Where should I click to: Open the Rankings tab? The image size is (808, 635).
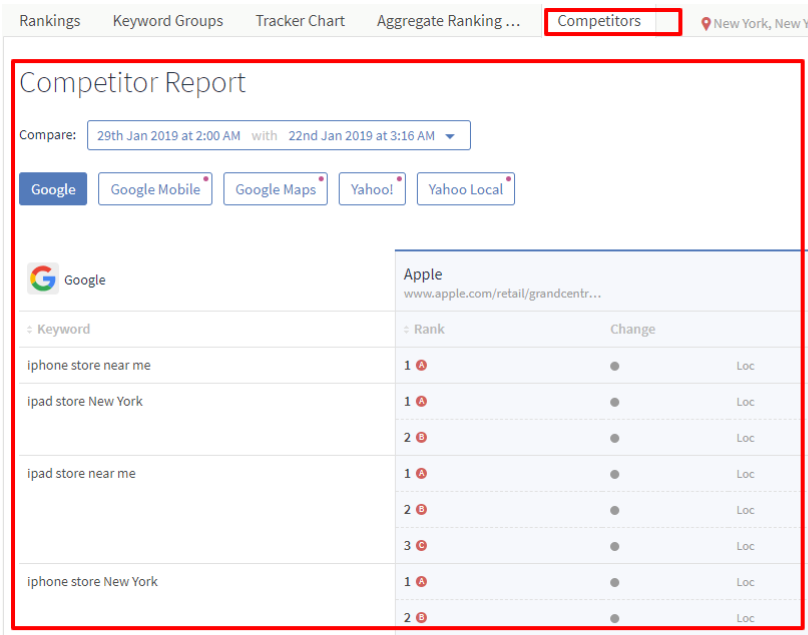click(x=50, y=21)
